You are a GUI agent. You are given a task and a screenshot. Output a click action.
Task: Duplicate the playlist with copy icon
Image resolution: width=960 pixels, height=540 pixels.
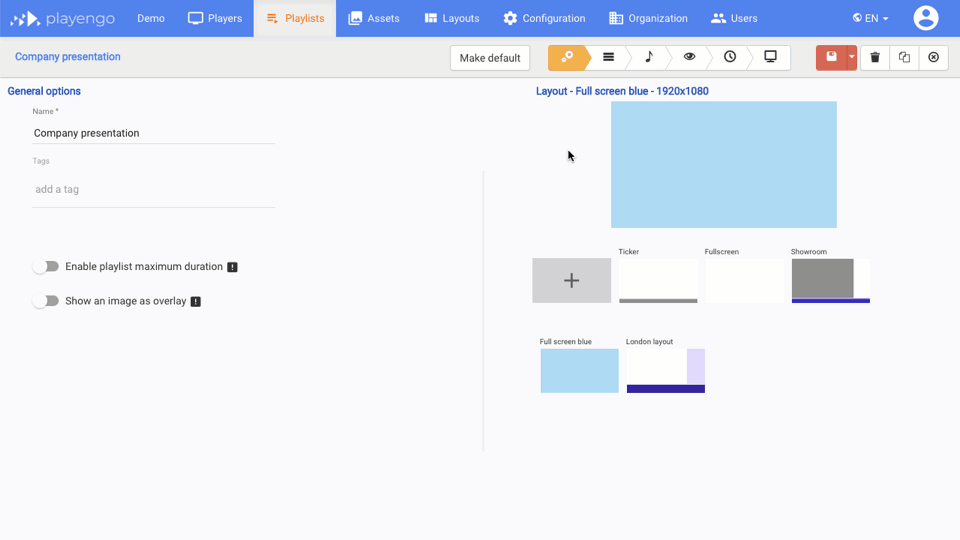(x=904, y=58)
